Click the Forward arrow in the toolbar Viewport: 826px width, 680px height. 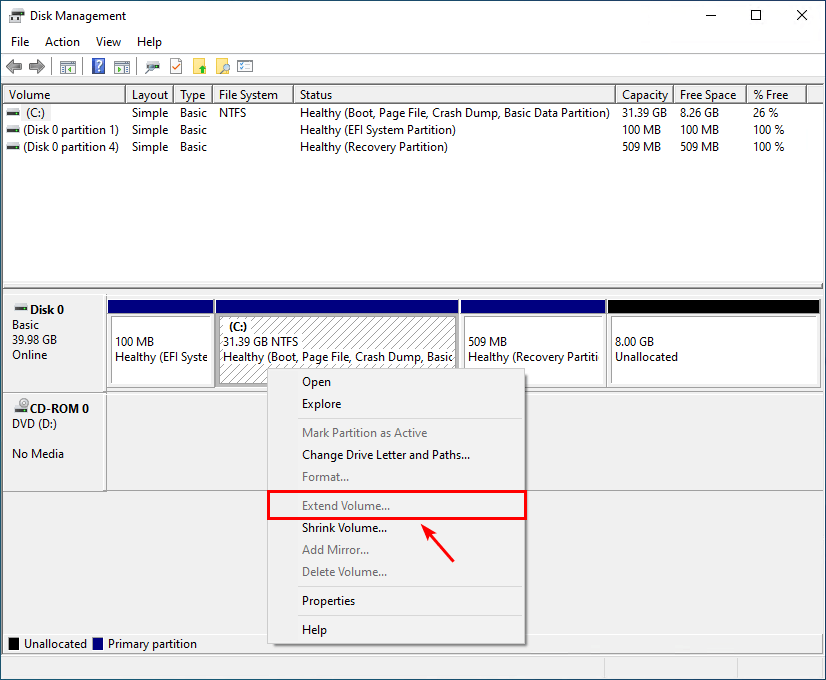[x=37, y=67]
